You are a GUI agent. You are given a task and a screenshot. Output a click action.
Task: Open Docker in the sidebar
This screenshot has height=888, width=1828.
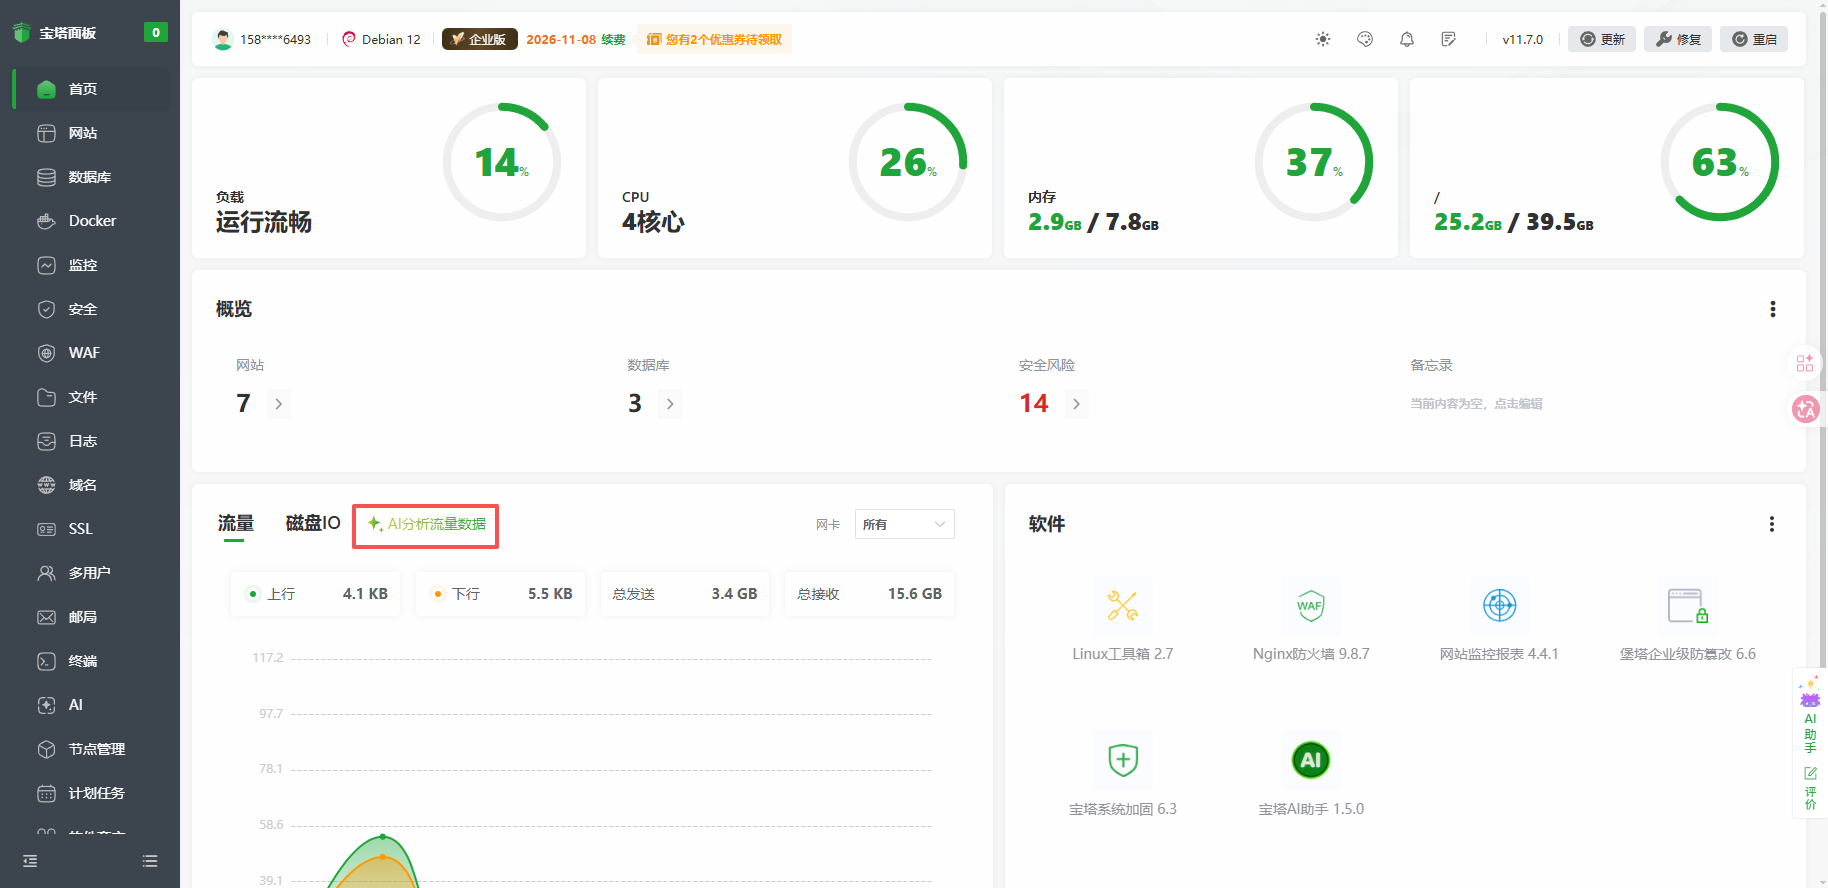[92, 221]
